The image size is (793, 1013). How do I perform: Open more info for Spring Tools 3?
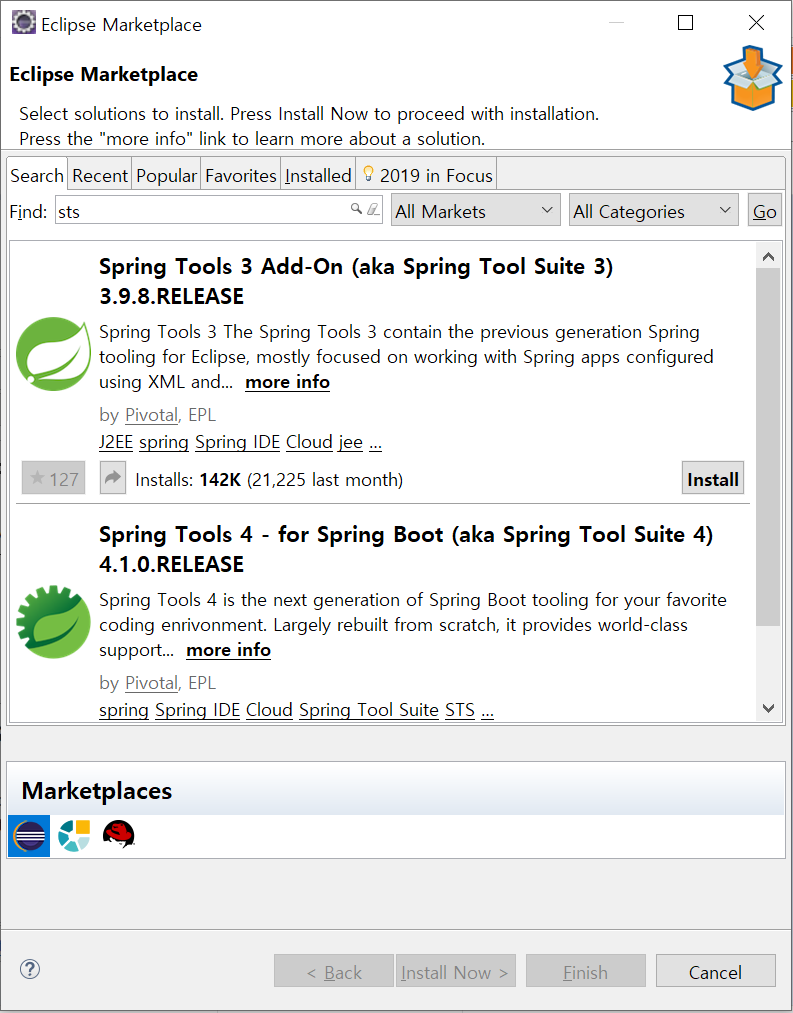pos(288,382)
